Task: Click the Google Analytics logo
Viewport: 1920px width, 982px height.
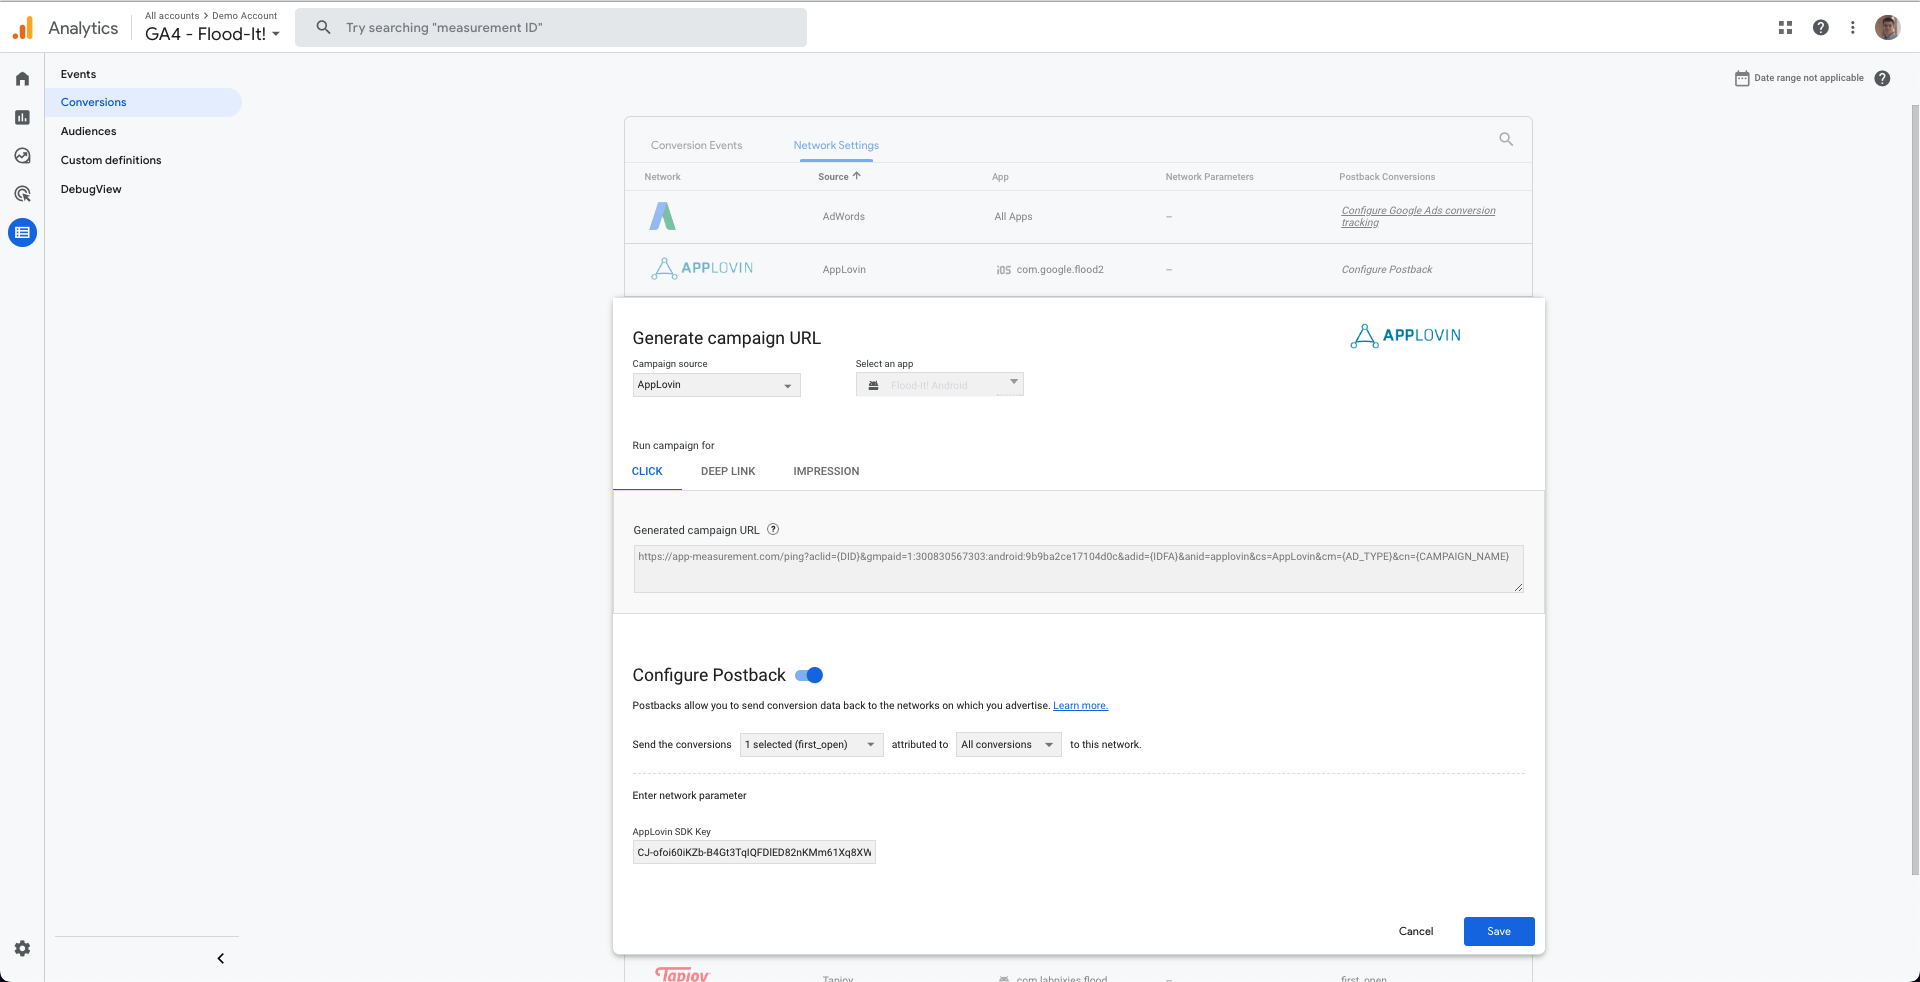Action: pyautogui.click(x=22, y=28)
